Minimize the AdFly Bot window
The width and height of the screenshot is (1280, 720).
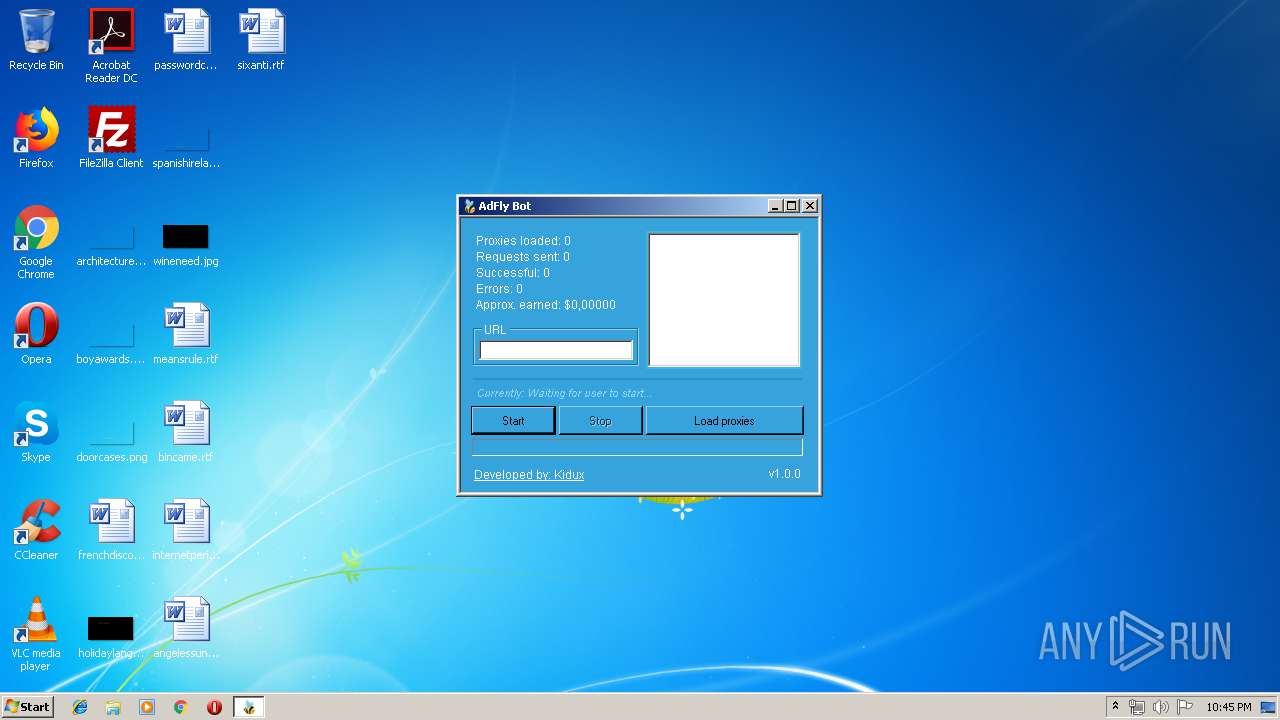click(x=775, y=206)
